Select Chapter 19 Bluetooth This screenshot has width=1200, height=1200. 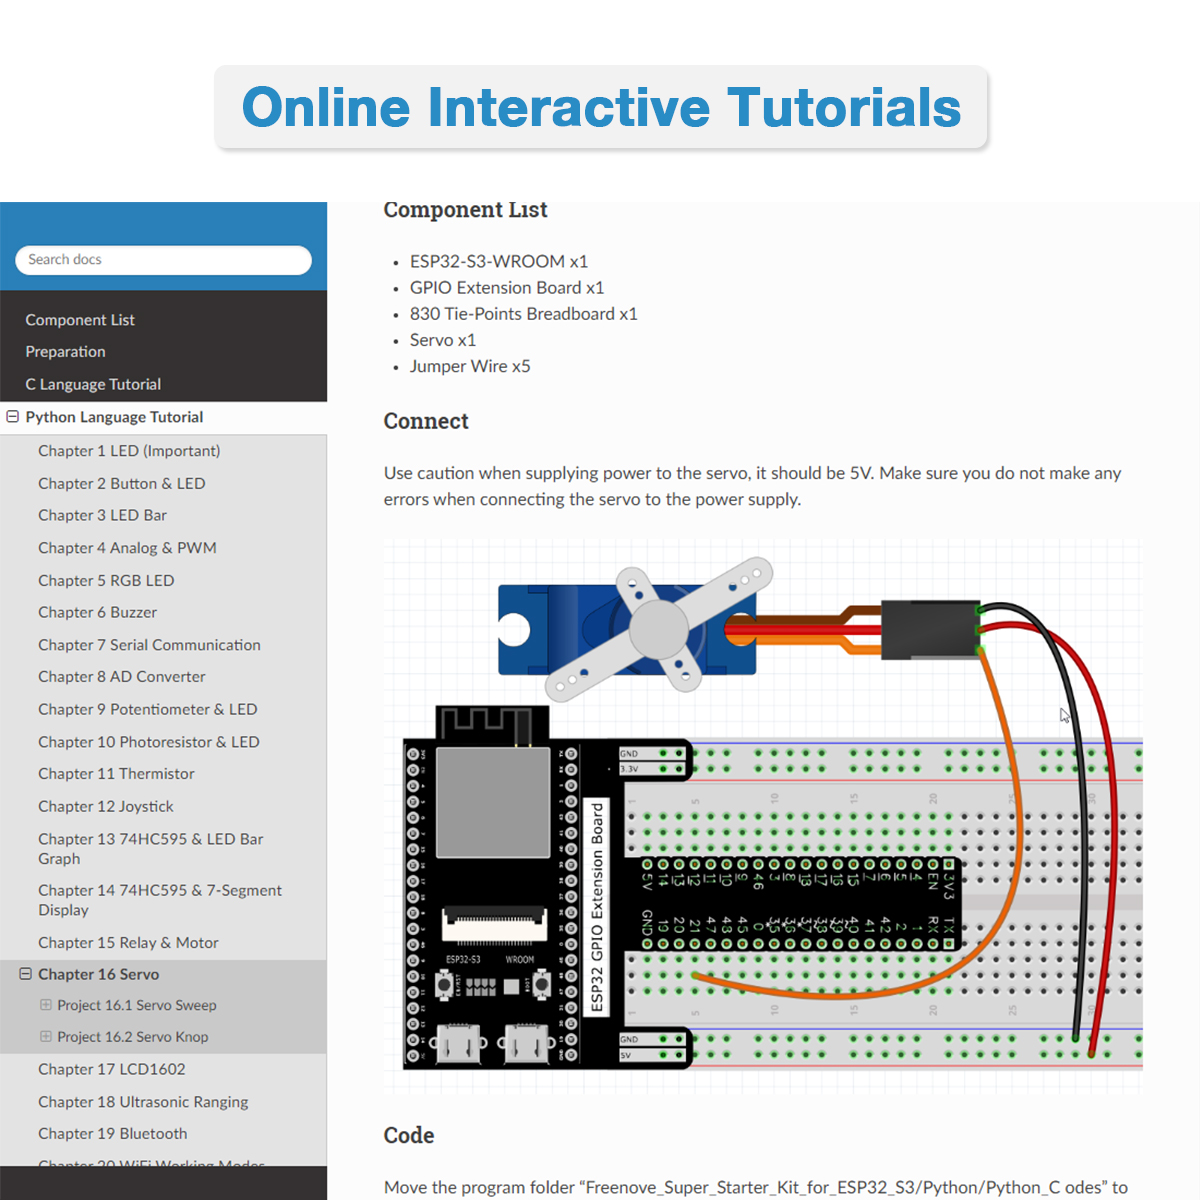[x=112, y=1134]
